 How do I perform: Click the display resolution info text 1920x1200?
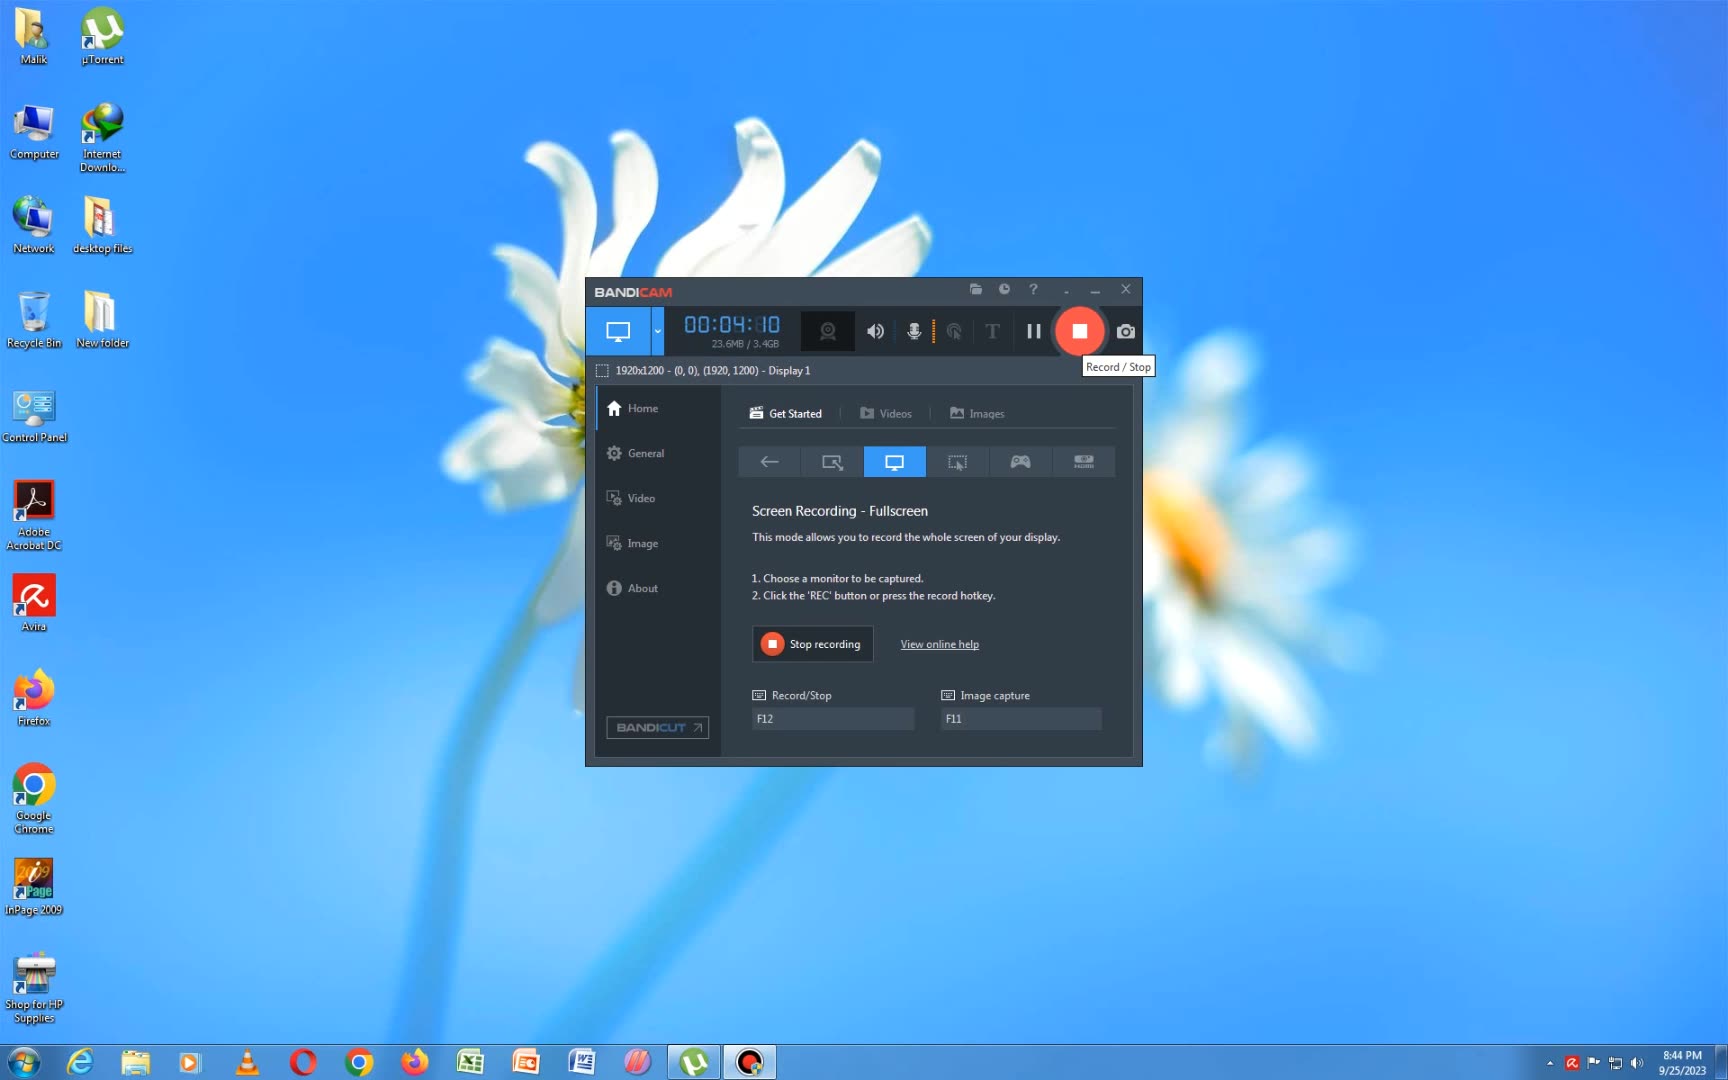[x=712, y=371]
